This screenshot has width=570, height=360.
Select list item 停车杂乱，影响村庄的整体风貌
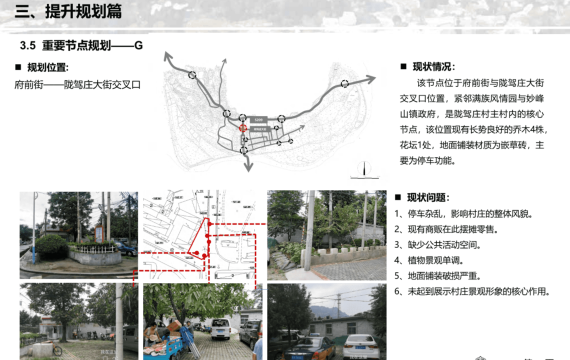464,214
